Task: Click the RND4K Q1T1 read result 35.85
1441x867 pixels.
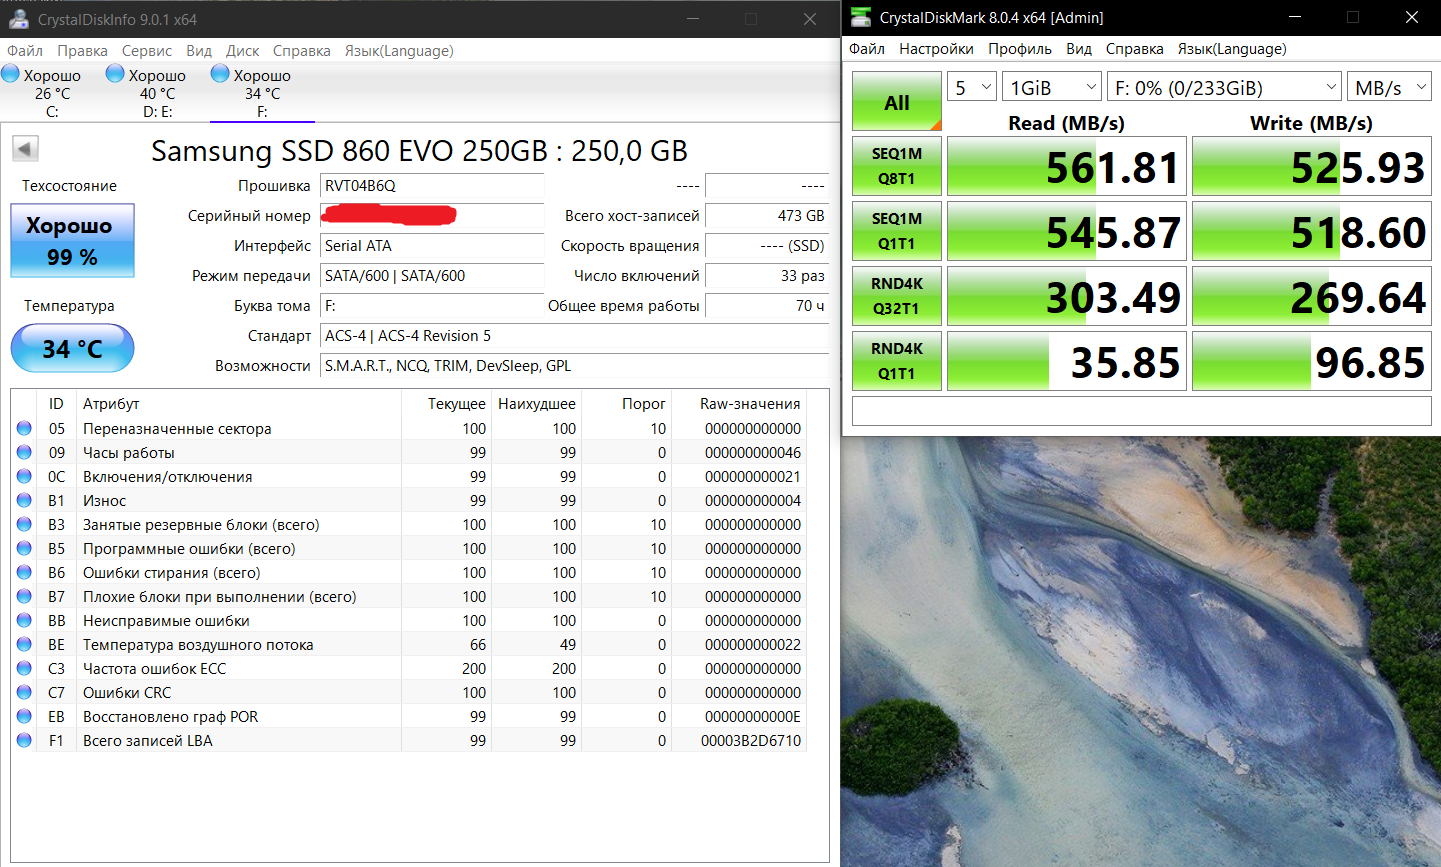Action: [1067, 361]
